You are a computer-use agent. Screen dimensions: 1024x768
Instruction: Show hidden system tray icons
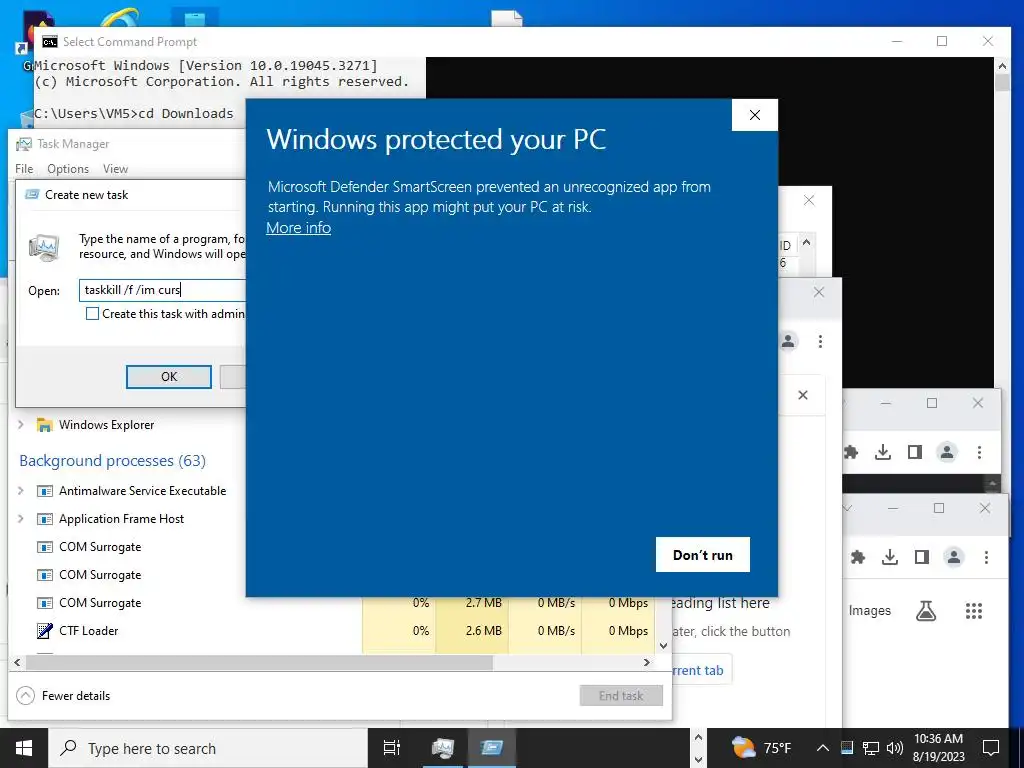[x=823, y=748]
